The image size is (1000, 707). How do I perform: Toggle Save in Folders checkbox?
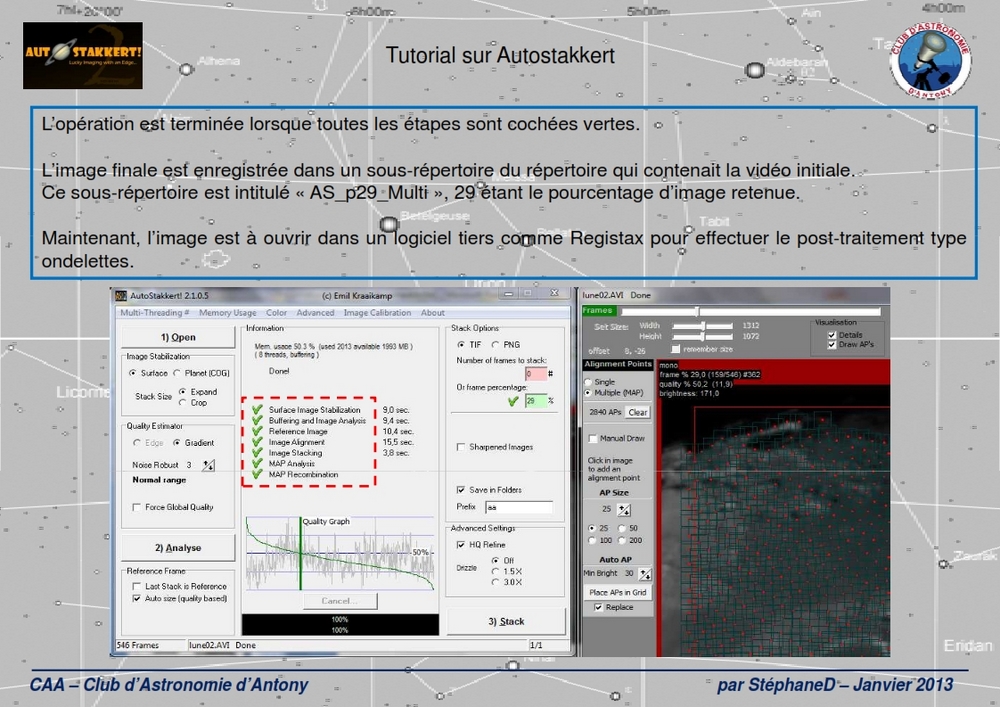click(x=461, y=490)
